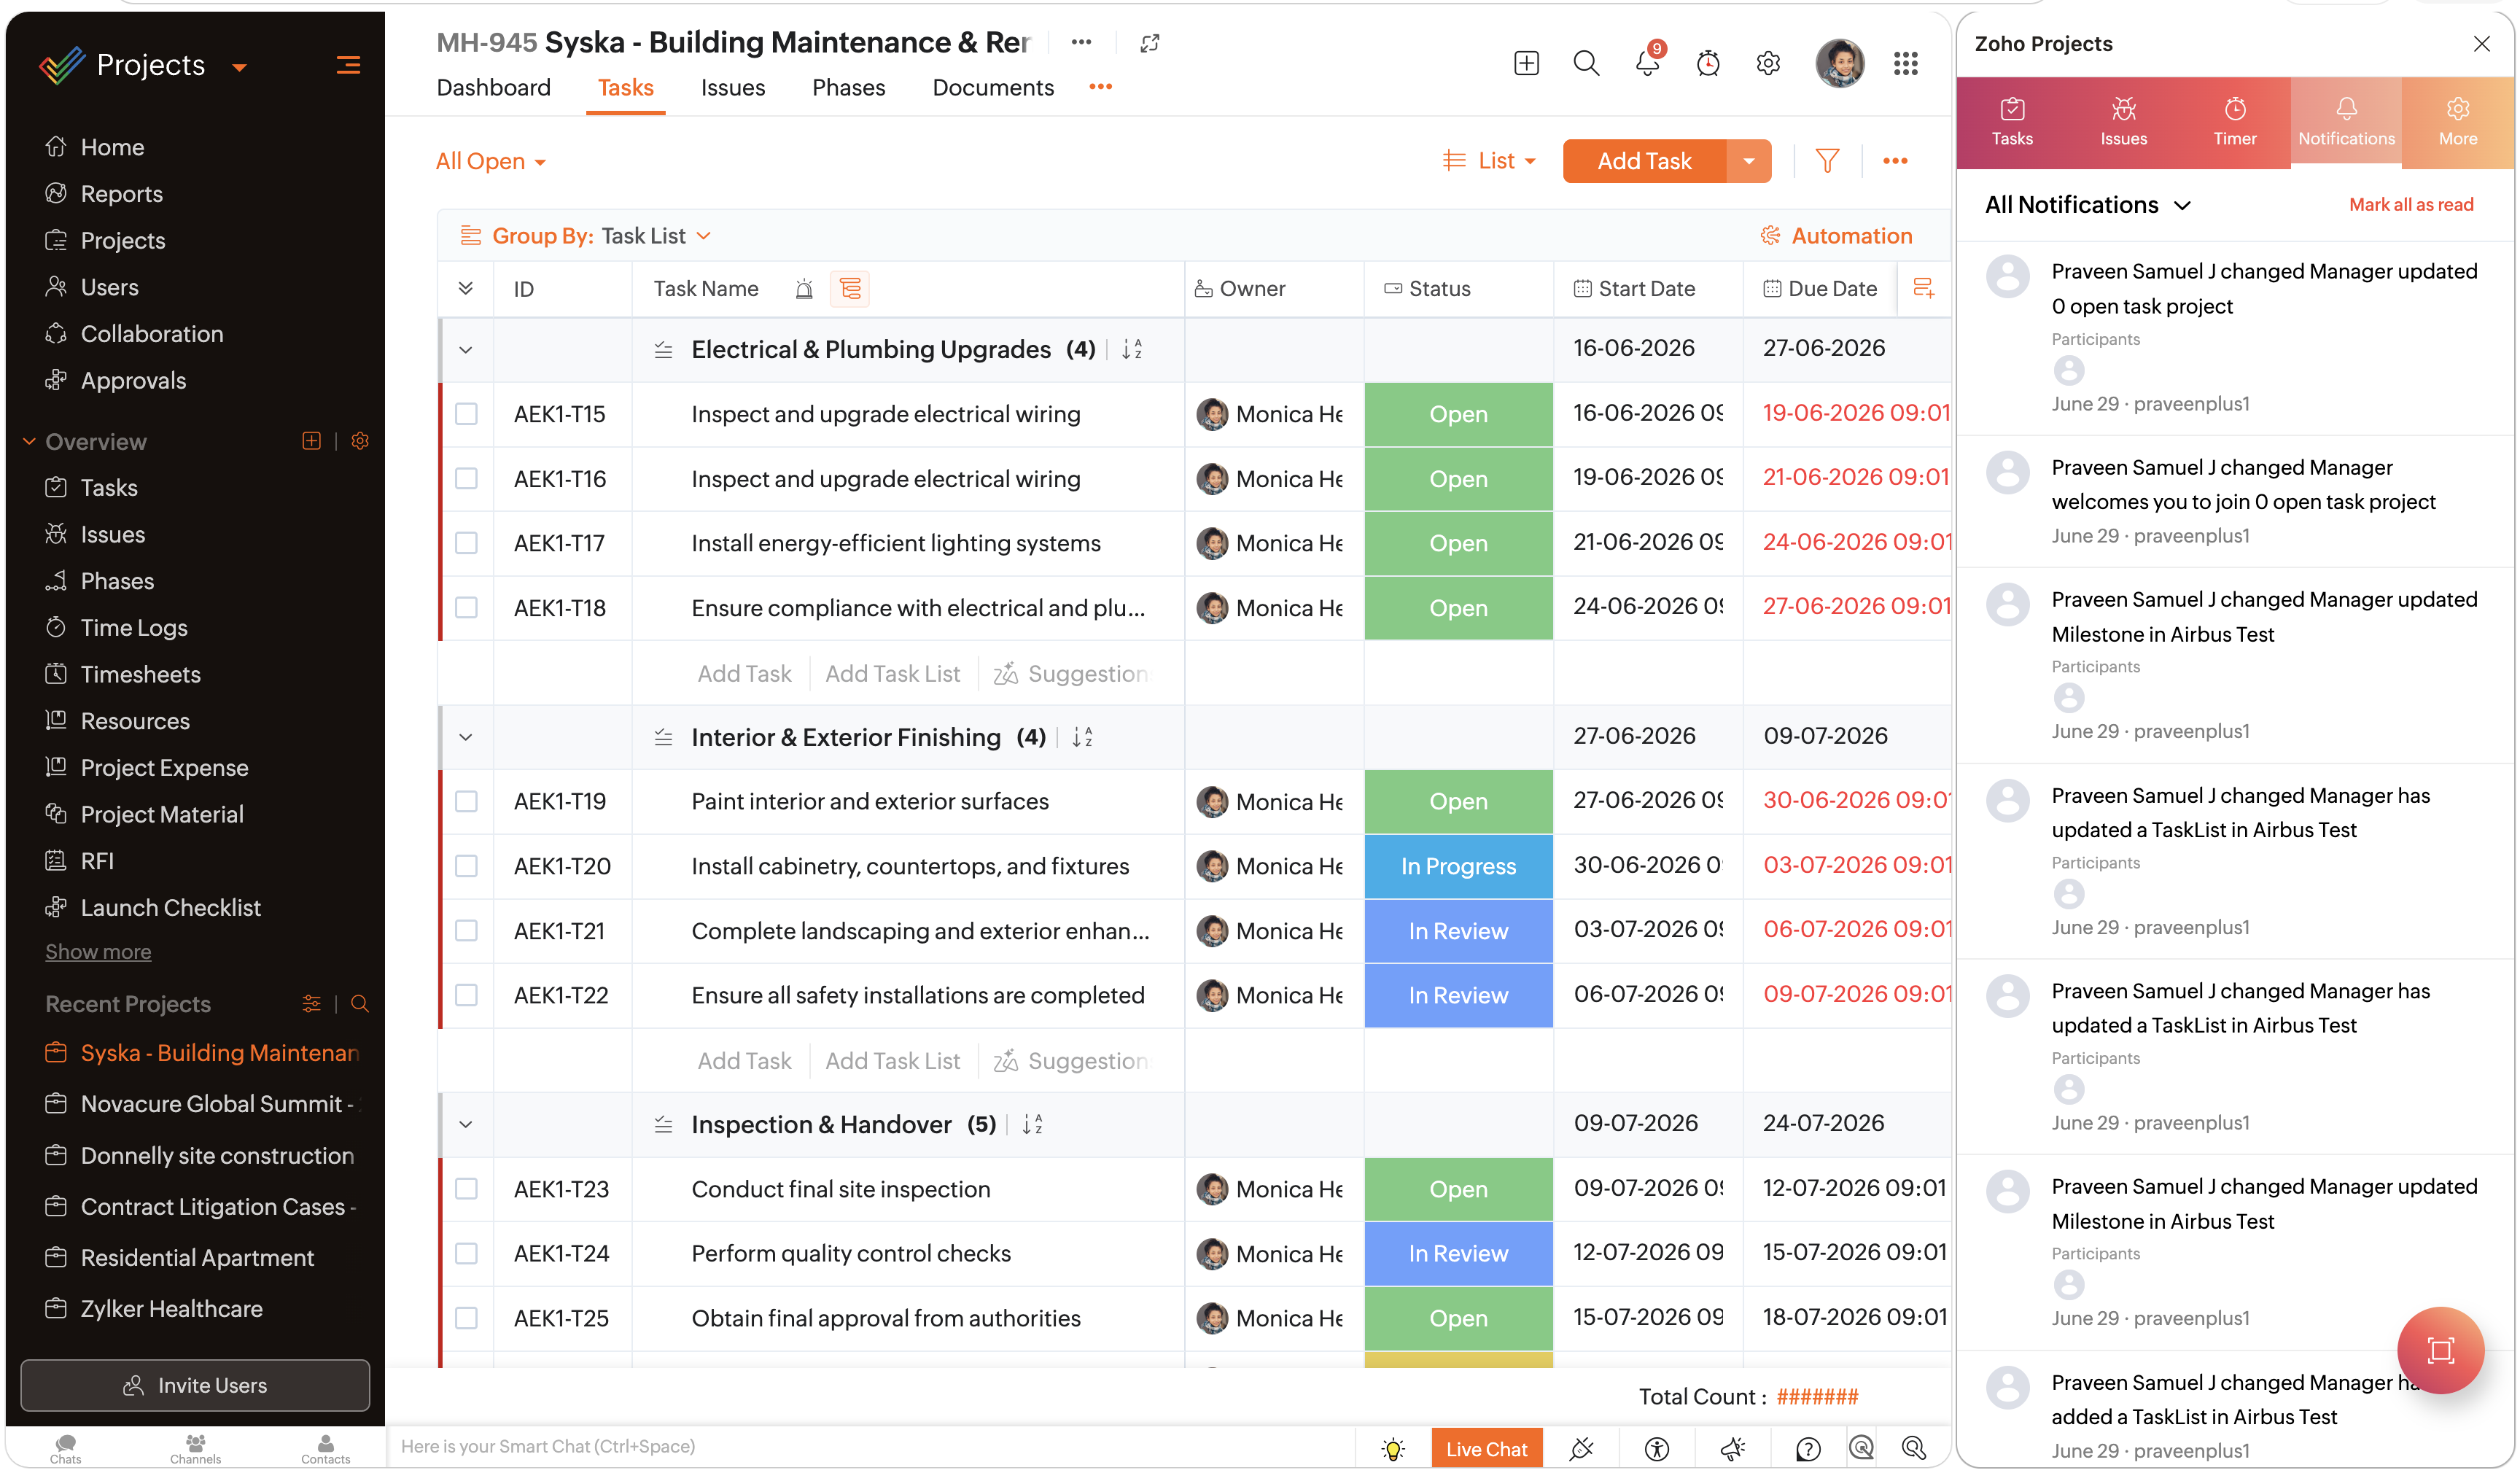Tick the checkbox for task AEK1-T22
Viewport: 2520px width, 1473px height.
click(466, 995)
